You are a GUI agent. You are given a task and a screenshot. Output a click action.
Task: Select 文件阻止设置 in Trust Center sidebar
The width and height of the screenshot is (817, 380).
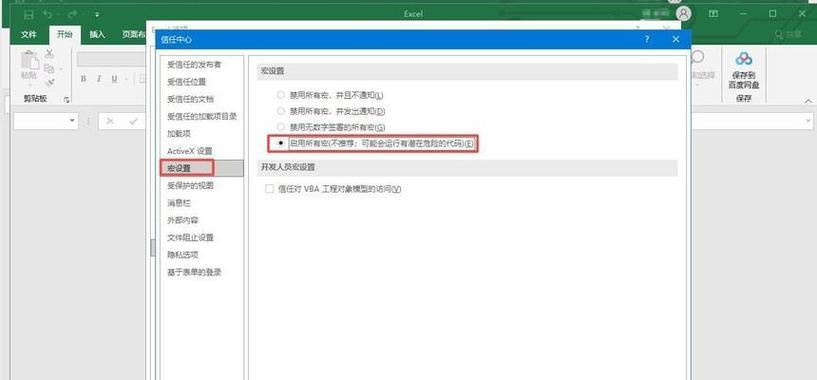coord(202,237)
